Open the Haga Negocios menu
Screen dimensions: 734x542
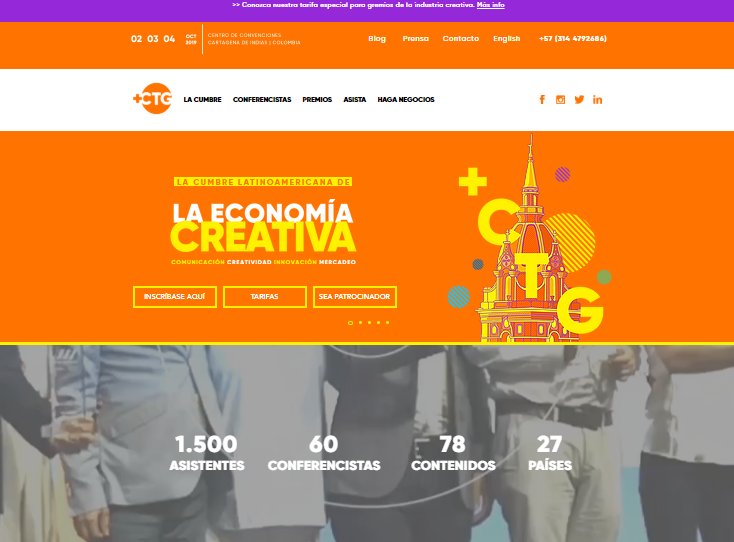(406, 100)
